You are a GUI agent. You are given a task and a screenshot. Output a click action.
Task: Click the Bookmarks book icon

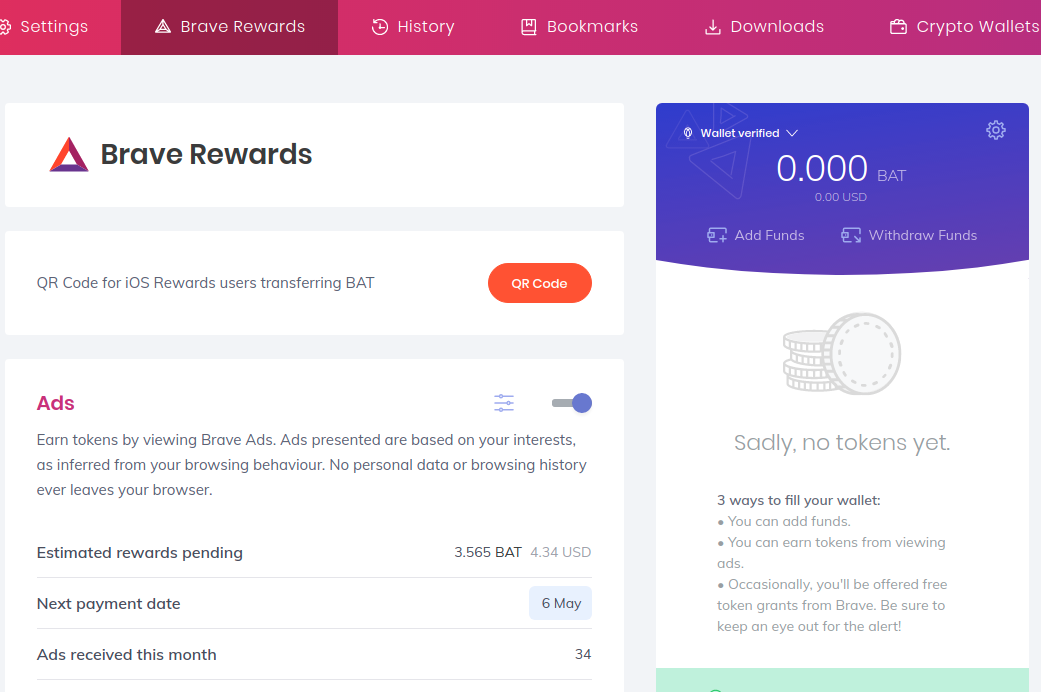(x=529, y=27)
